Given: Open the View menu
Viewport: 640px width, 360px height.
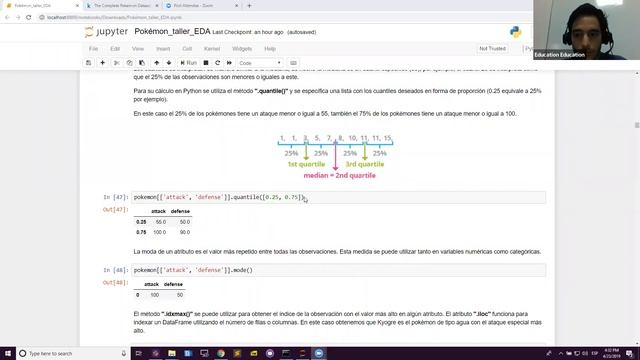Looking at the screenshot, I should 138,49.
